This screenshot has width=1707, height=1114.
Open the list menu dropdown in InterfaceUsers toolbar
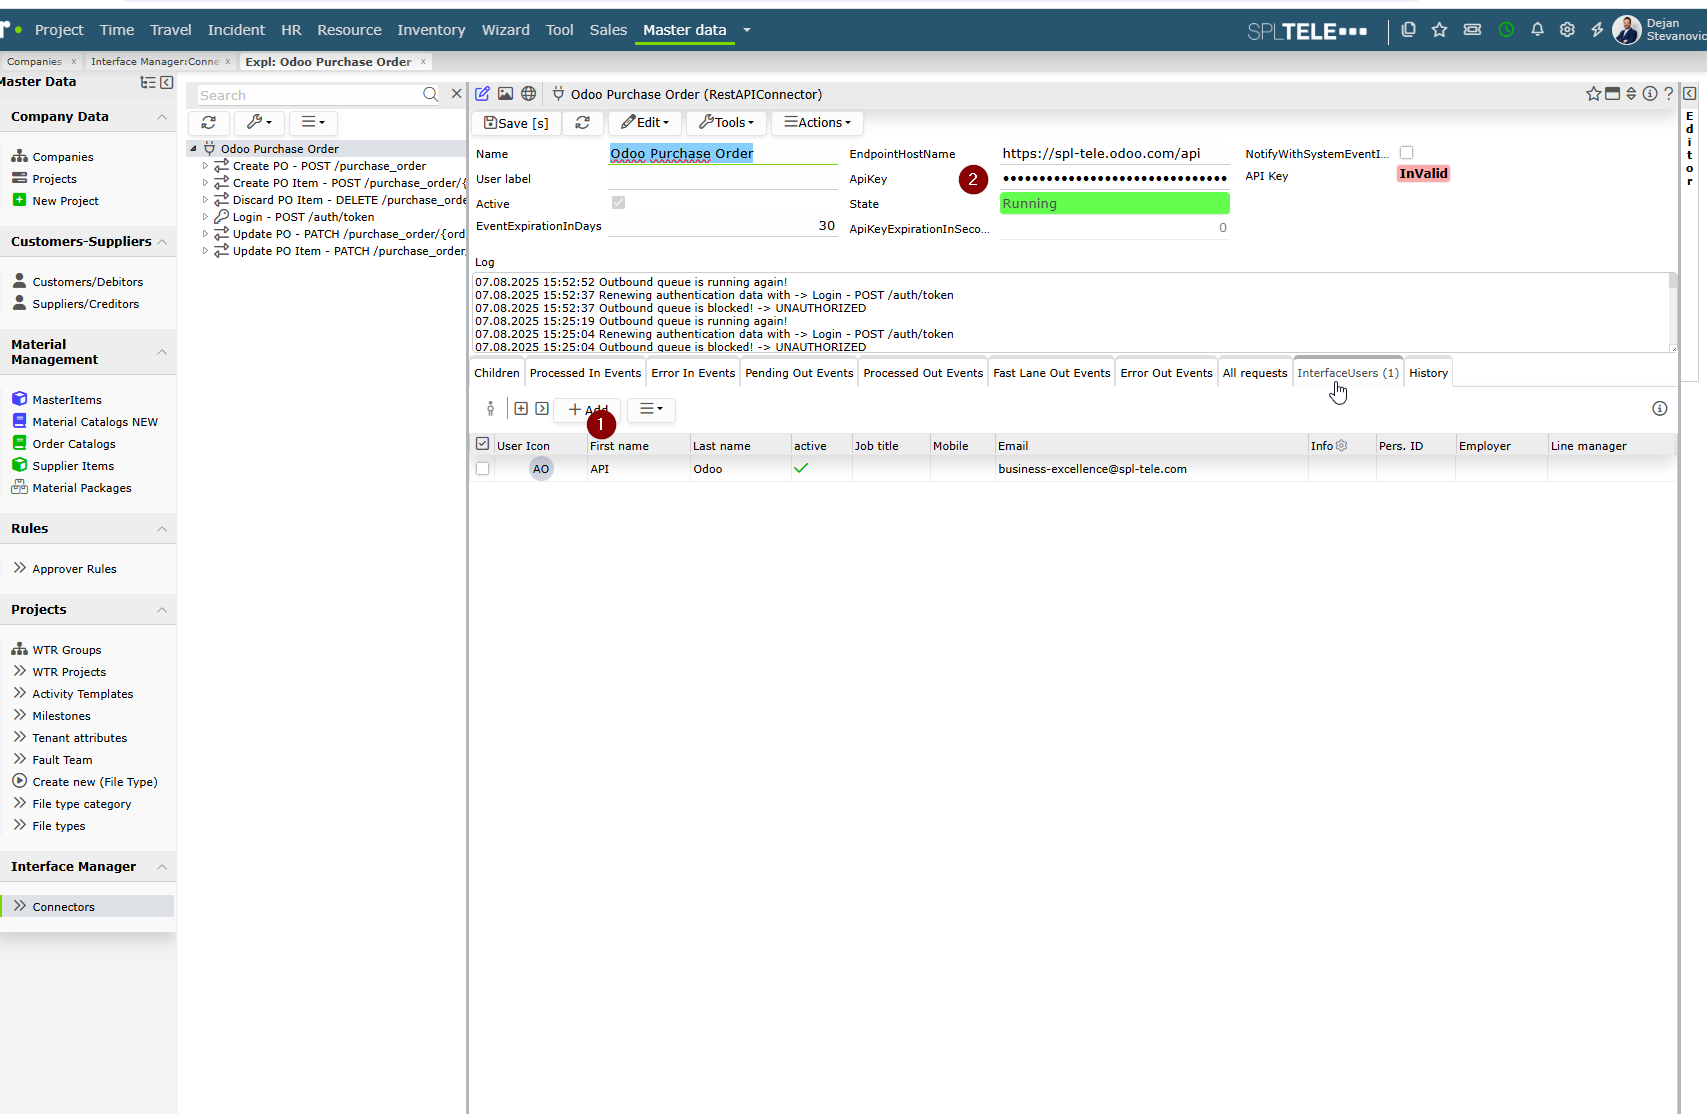[651, 409]
